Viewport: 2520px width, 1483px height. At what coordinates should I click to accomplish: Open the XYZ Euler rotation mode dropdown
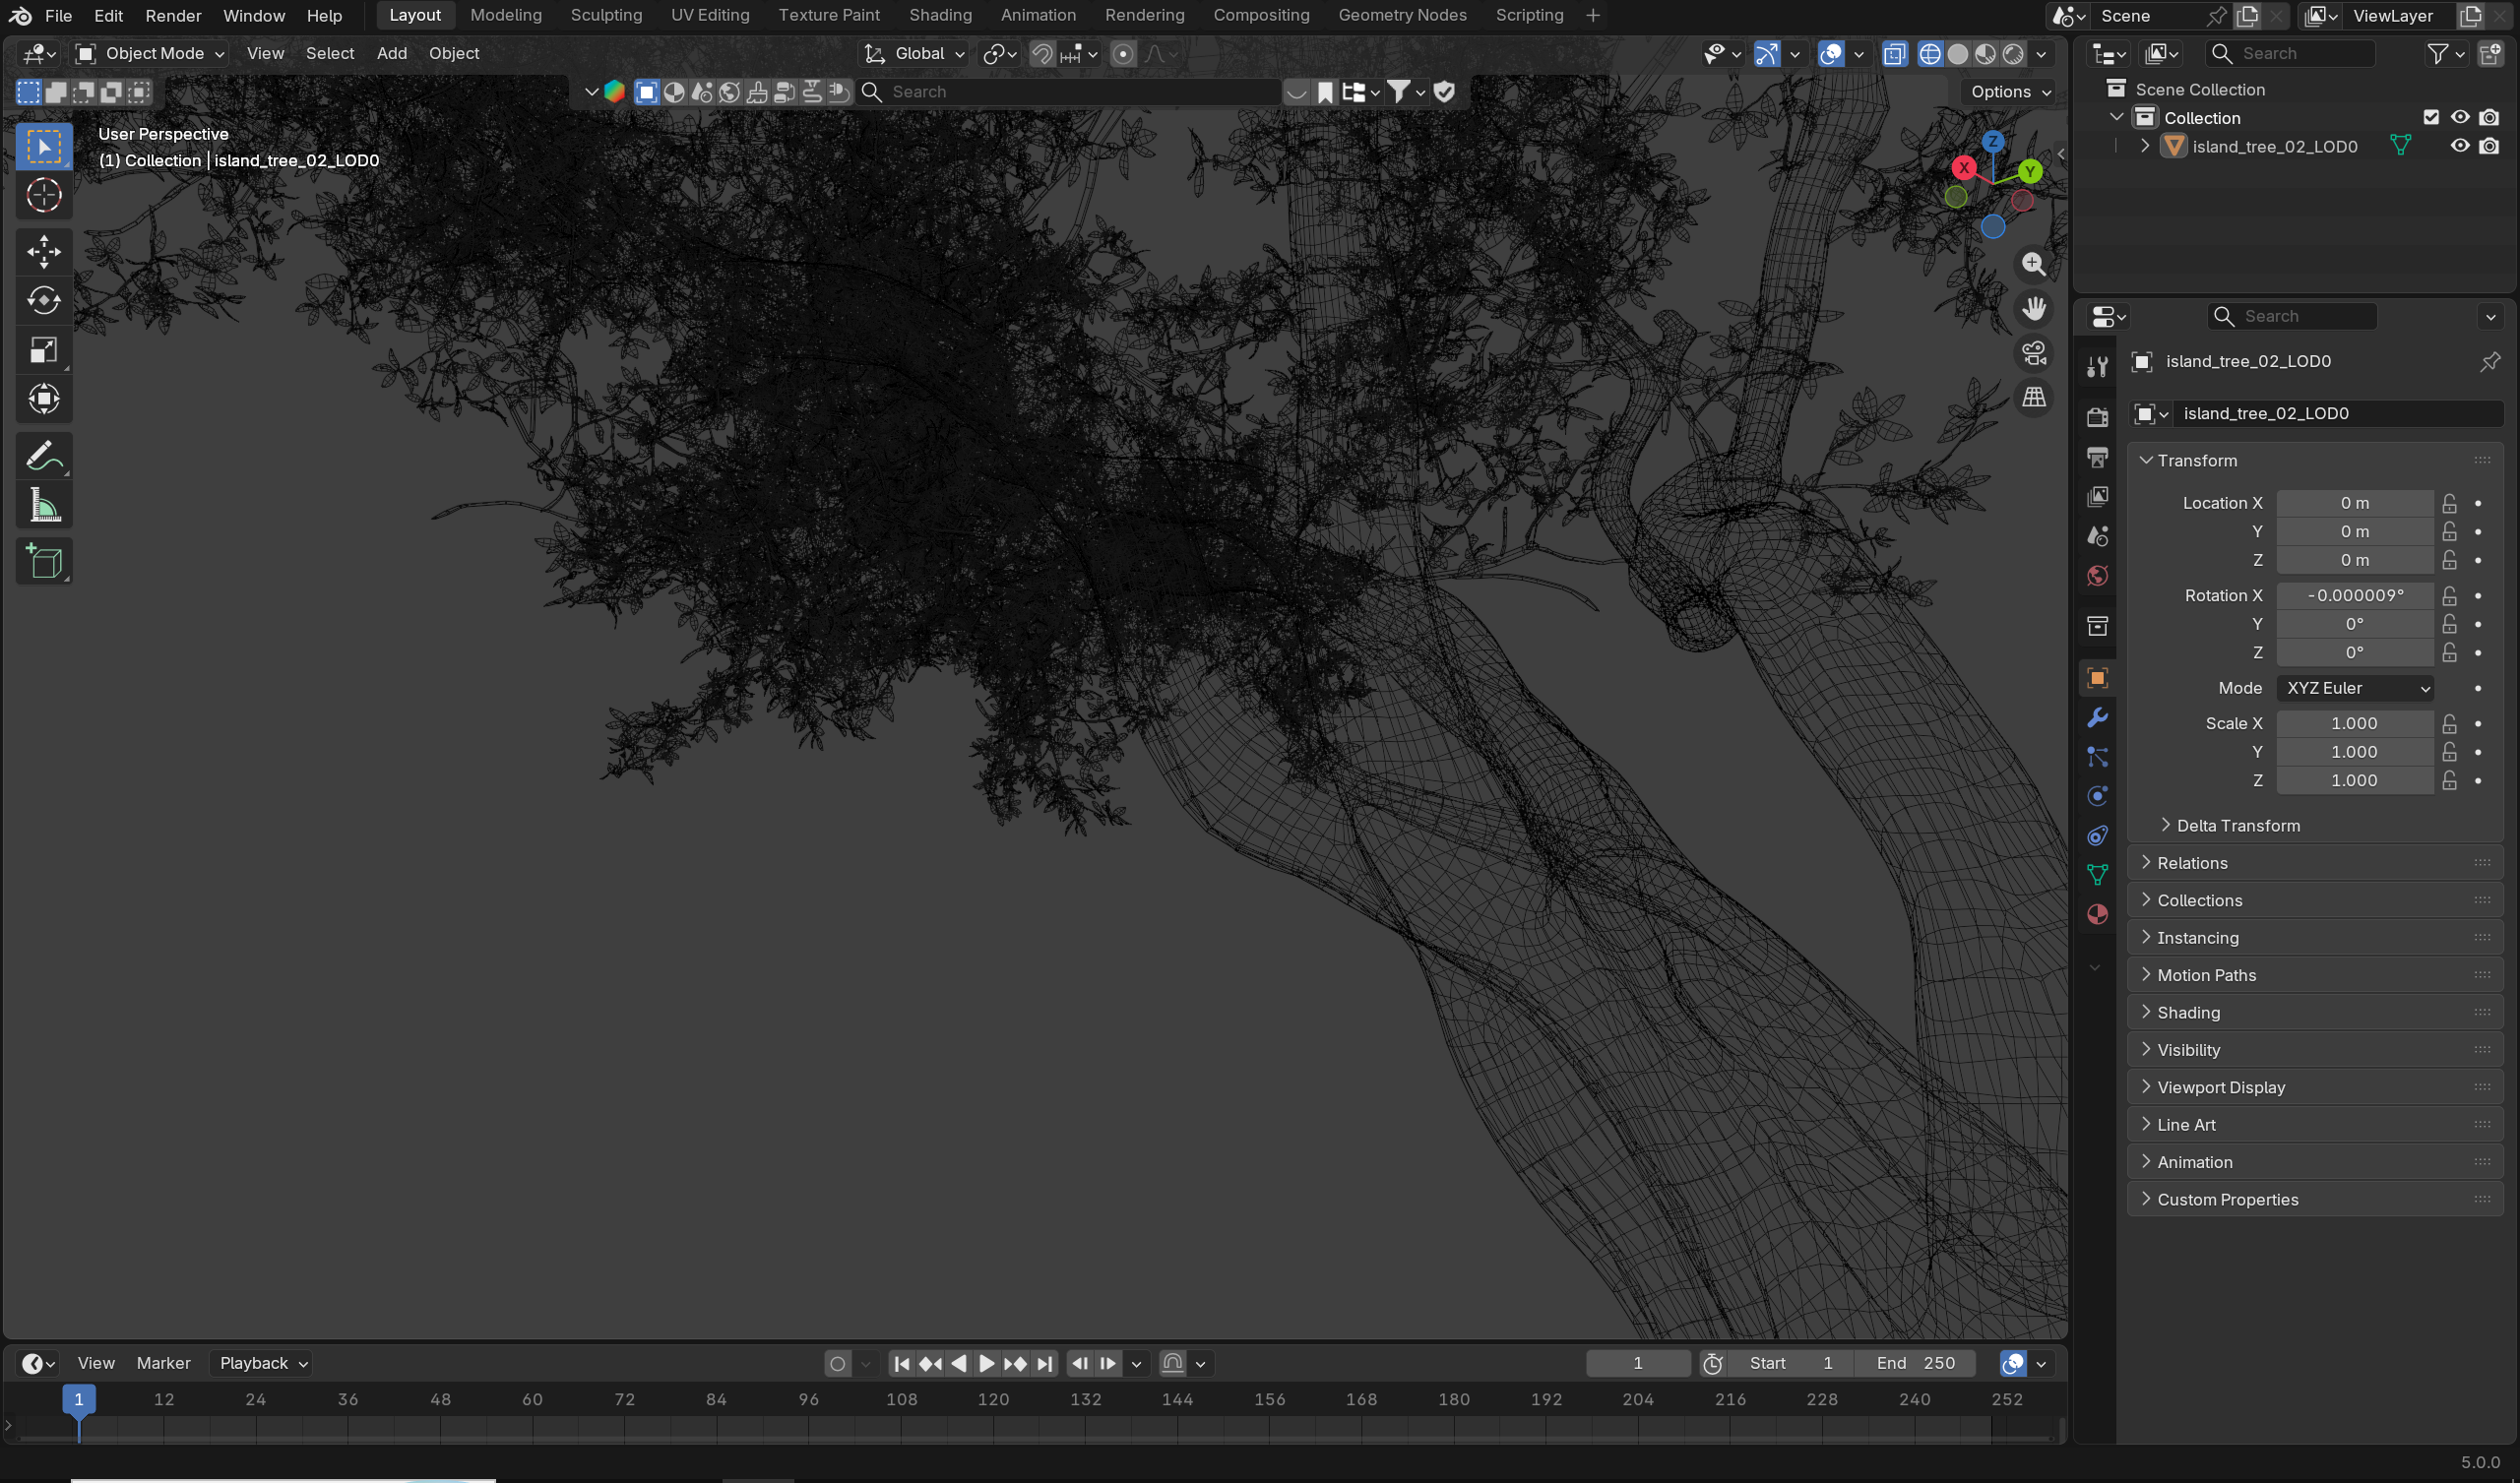(2355, 688)
